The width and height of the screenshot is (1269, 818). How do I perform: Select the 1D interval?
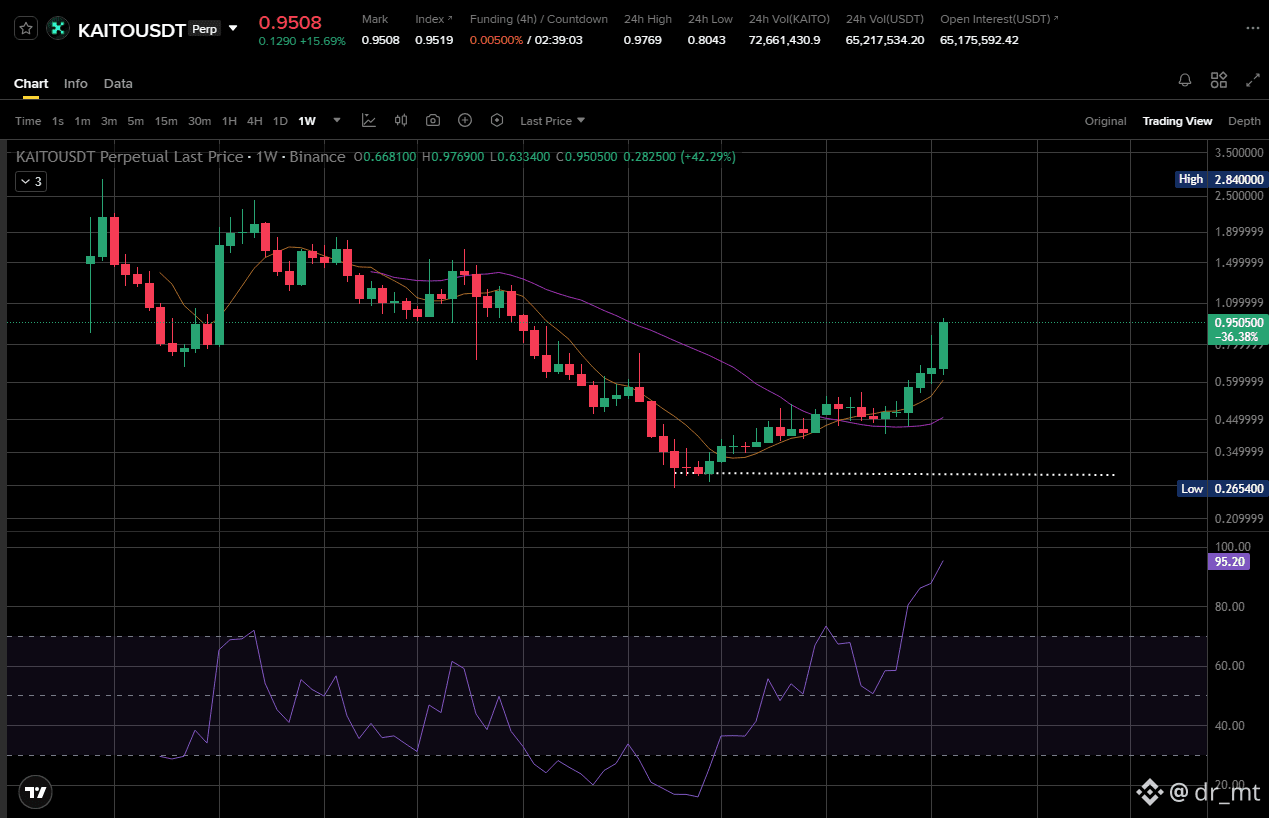point(280,121)
